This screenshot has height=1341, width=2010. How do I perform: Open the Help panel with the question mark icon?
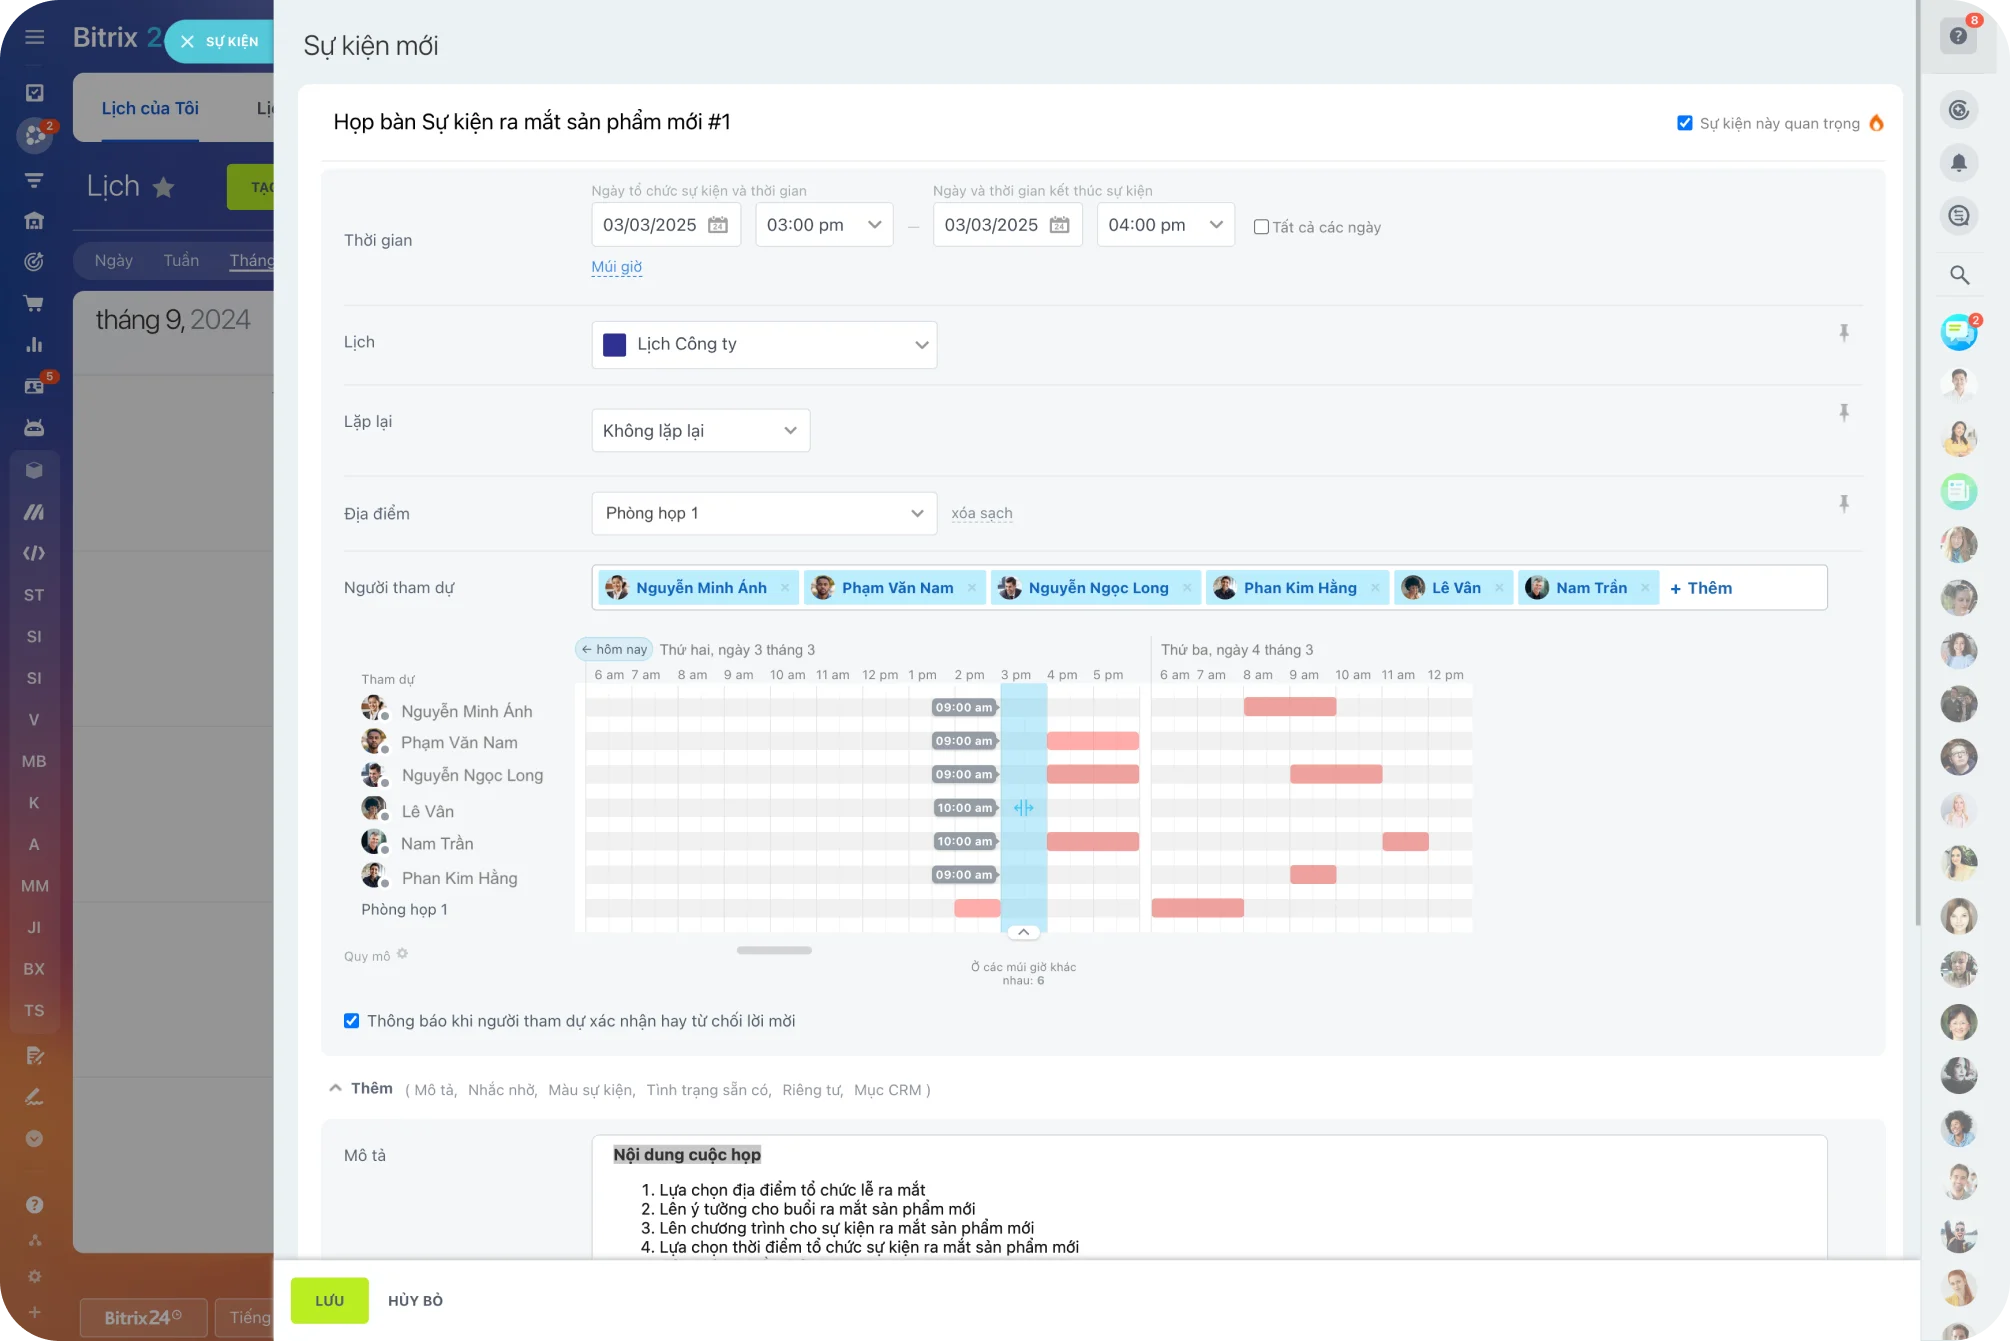tap(1957, 36)
